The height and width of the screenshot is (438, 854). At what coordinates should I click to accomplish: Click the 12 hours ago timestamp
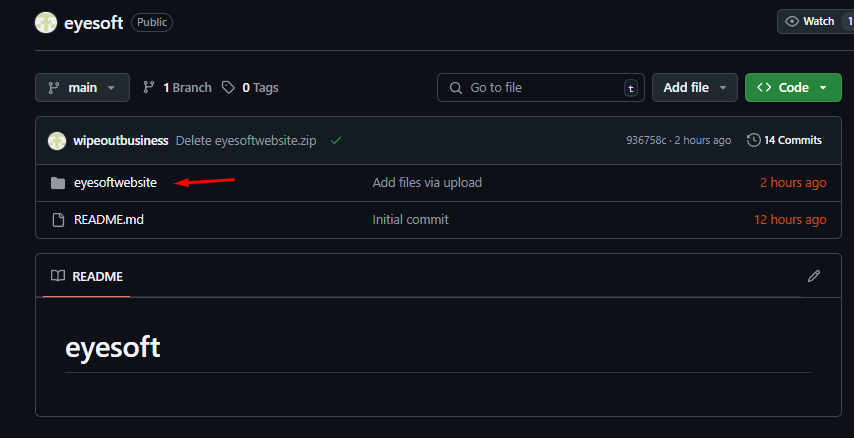(x=790, y=220)
